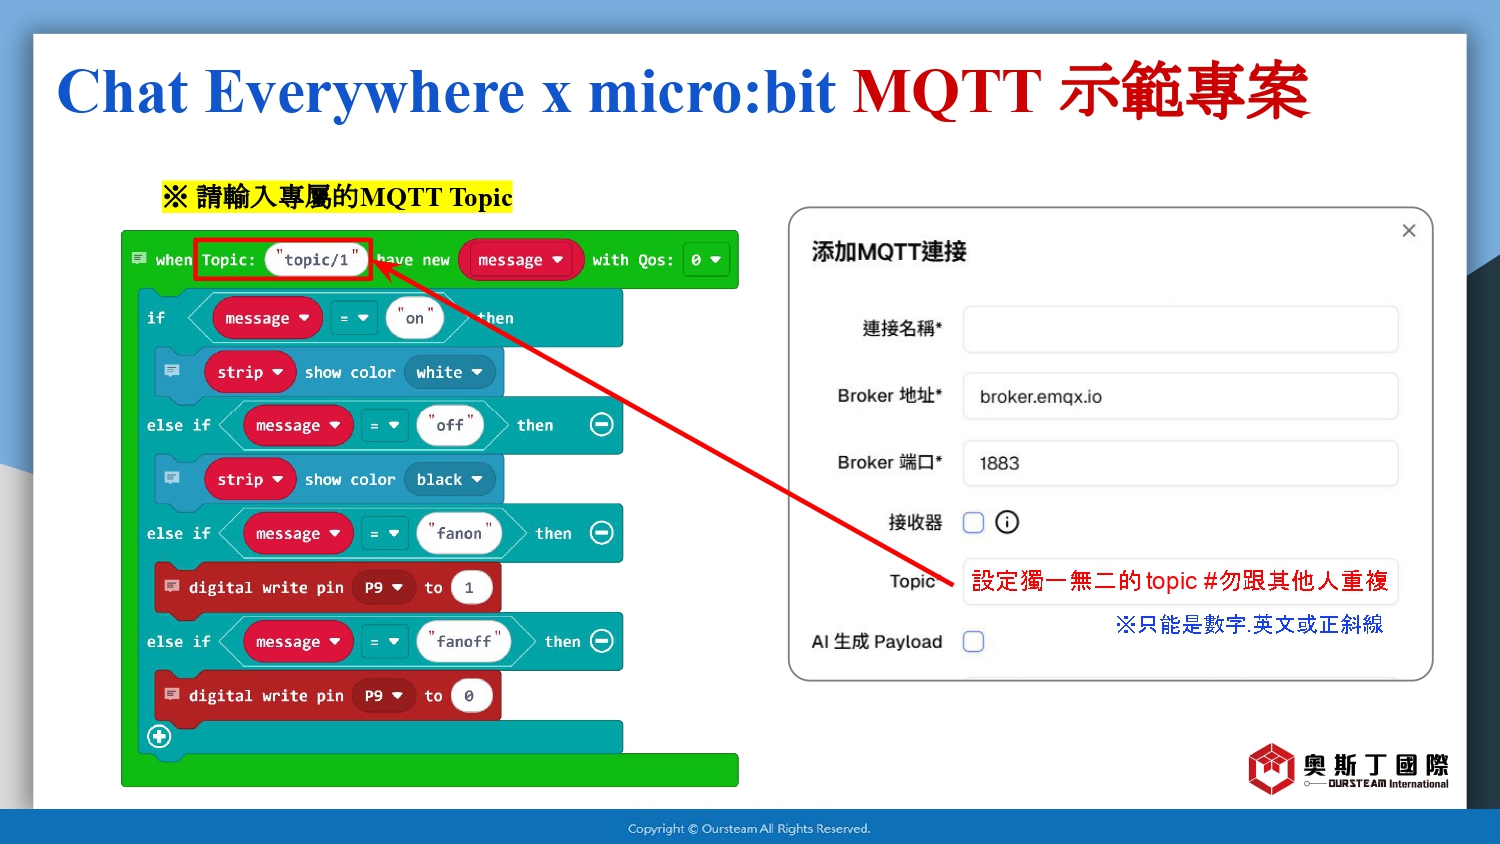The image size is (1500, 844).
Task: Click comment icon on show color white block
Action: [x=172, y=371]
